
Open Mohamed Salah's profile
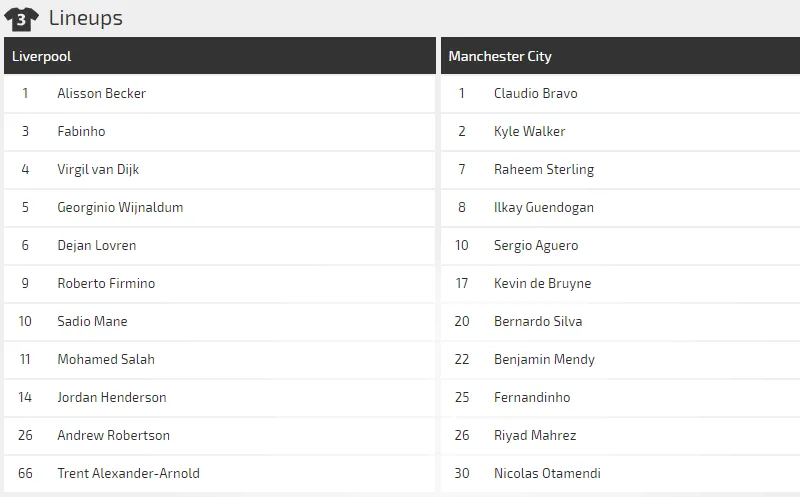106,359
